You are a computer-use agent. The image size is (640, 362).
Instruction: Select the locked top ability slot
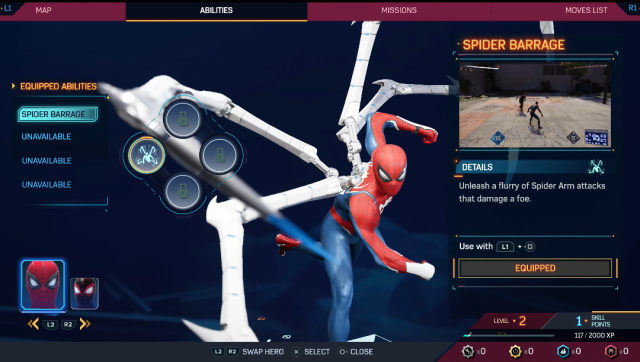pos(183,118)
